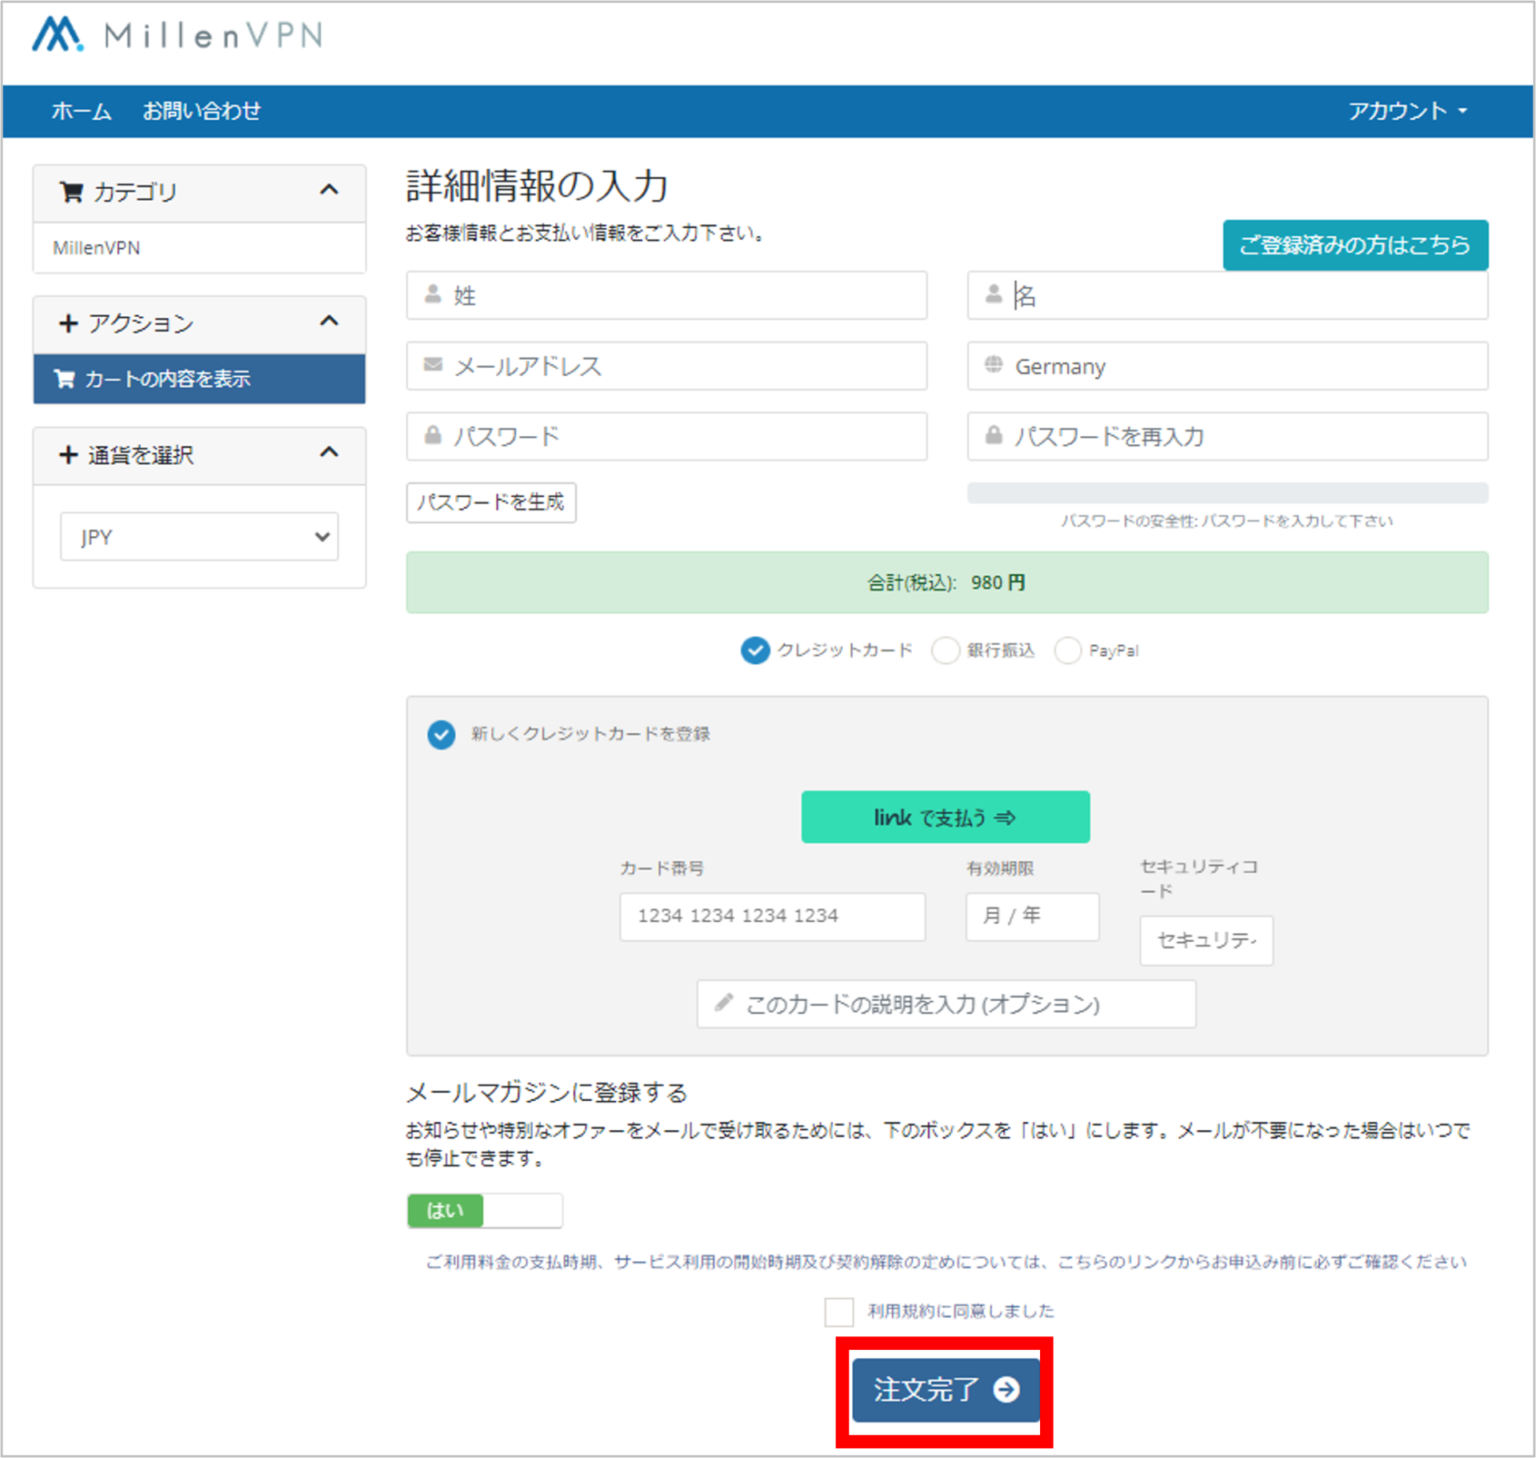Collapse the カテゴリ section
The height and width of the screenshot is (1458, 1536).
coord(330,190)
